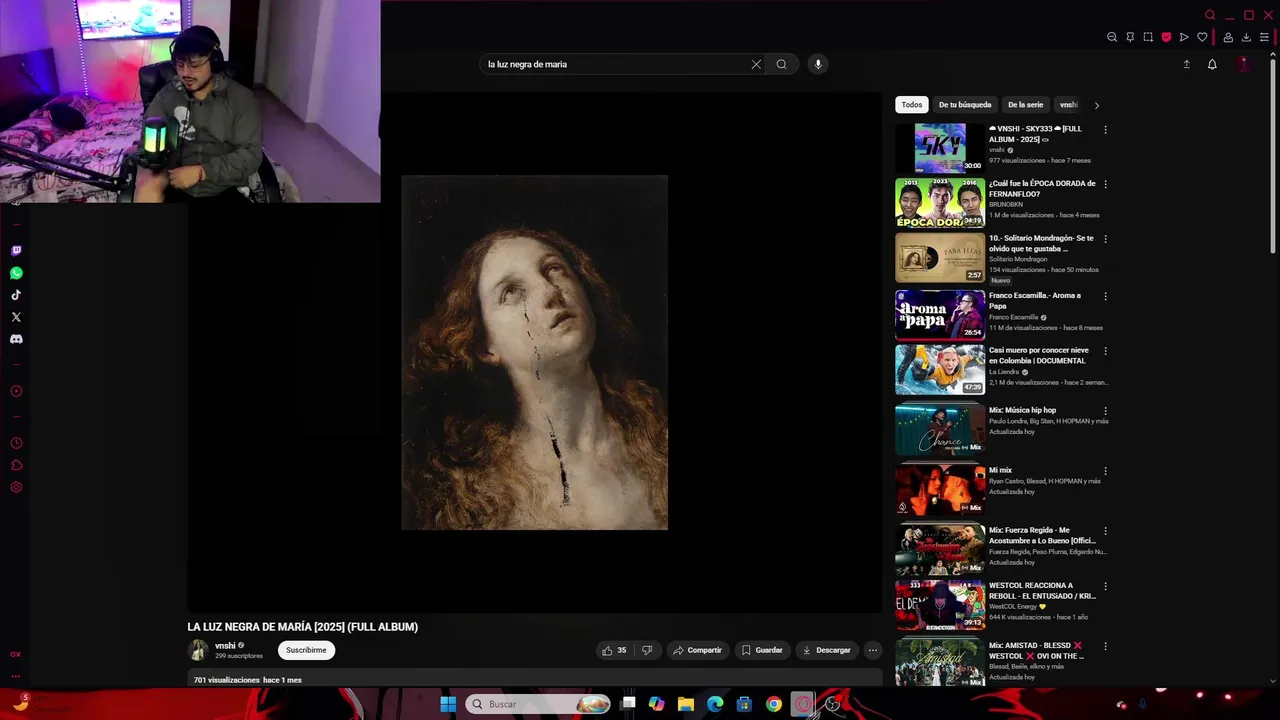Dislike the video with thumbs down

(x=647, y=650)
